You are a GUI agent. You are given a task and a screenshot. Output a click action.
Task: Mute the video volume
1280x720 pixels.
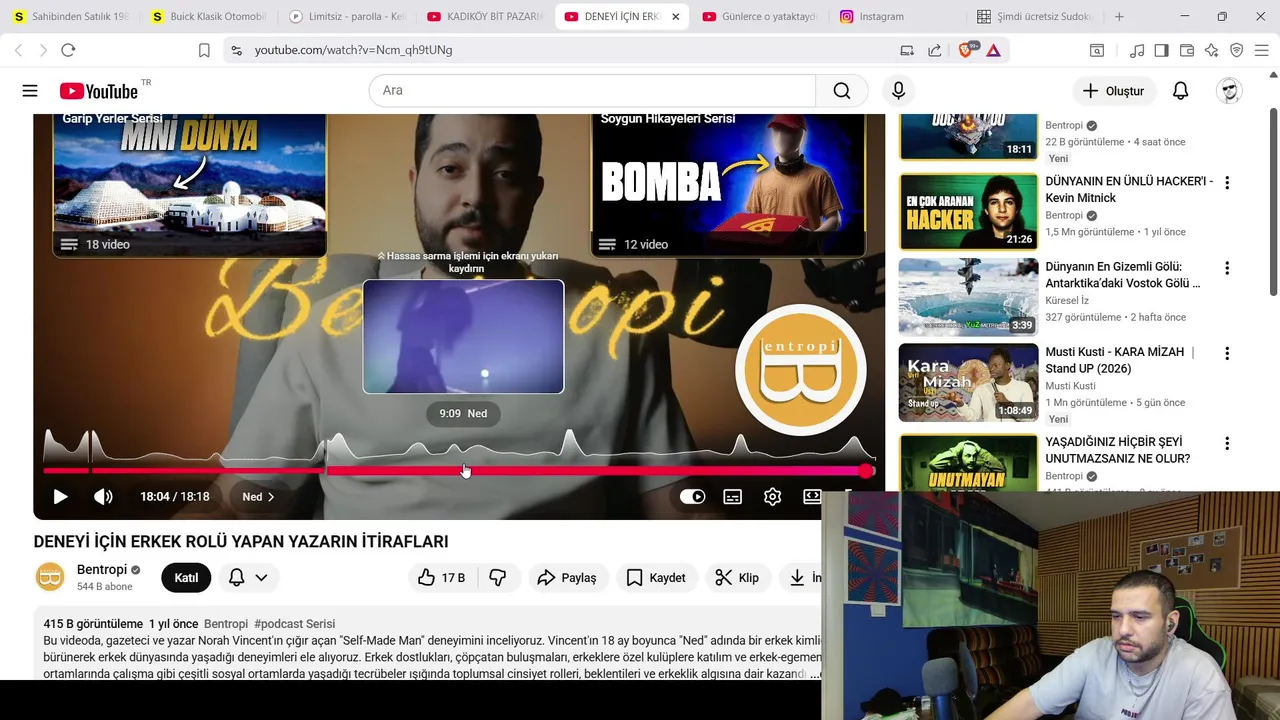103,497
